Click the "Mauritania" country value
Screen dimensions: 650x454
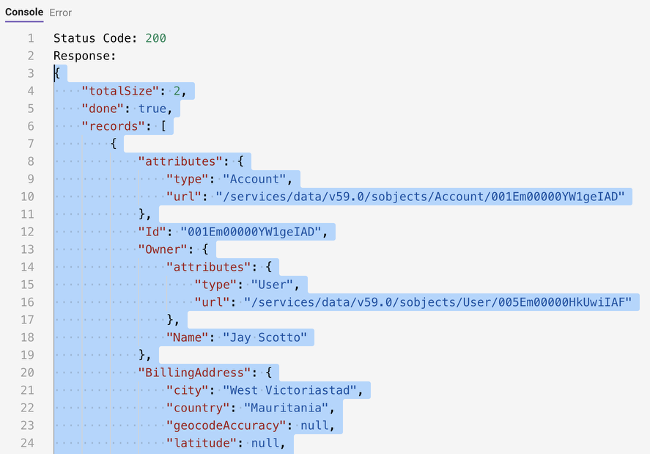tap(286, 408)
